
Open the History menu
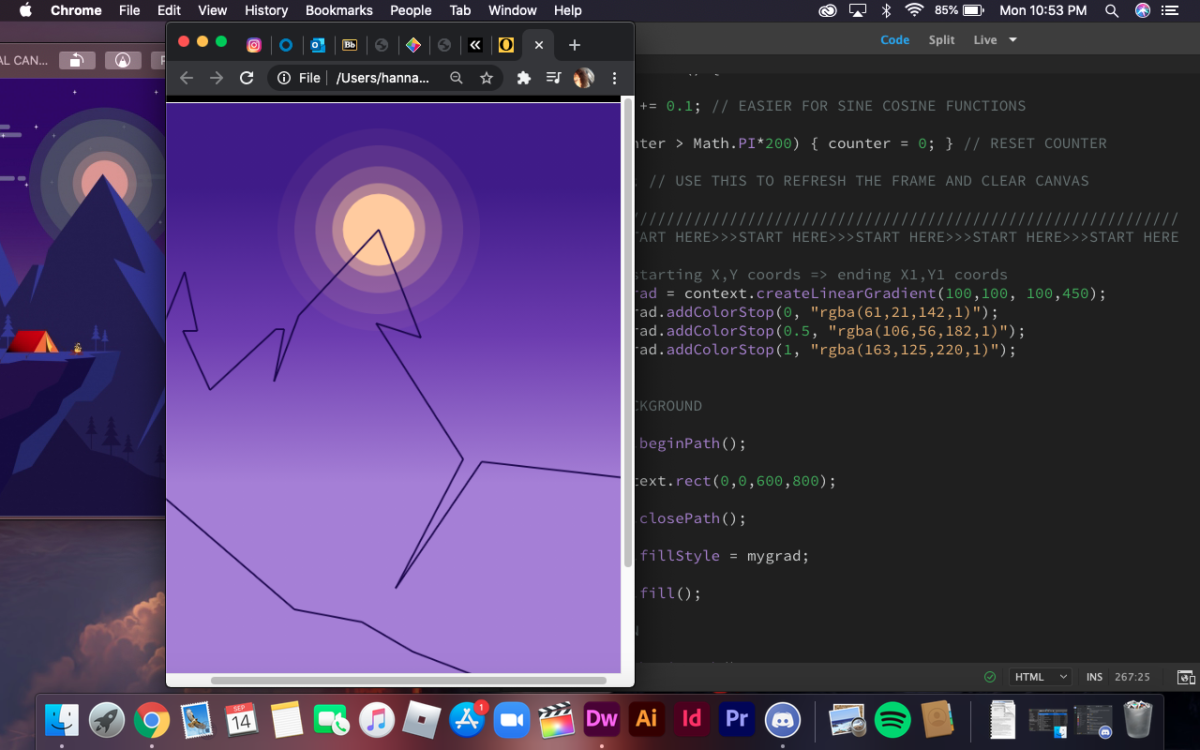pyautogui.click(x=266, y=10)
